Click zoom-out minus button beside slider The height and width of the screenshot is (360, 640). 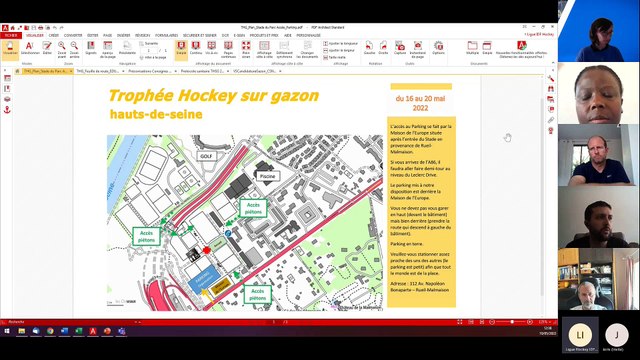(492, 322)
